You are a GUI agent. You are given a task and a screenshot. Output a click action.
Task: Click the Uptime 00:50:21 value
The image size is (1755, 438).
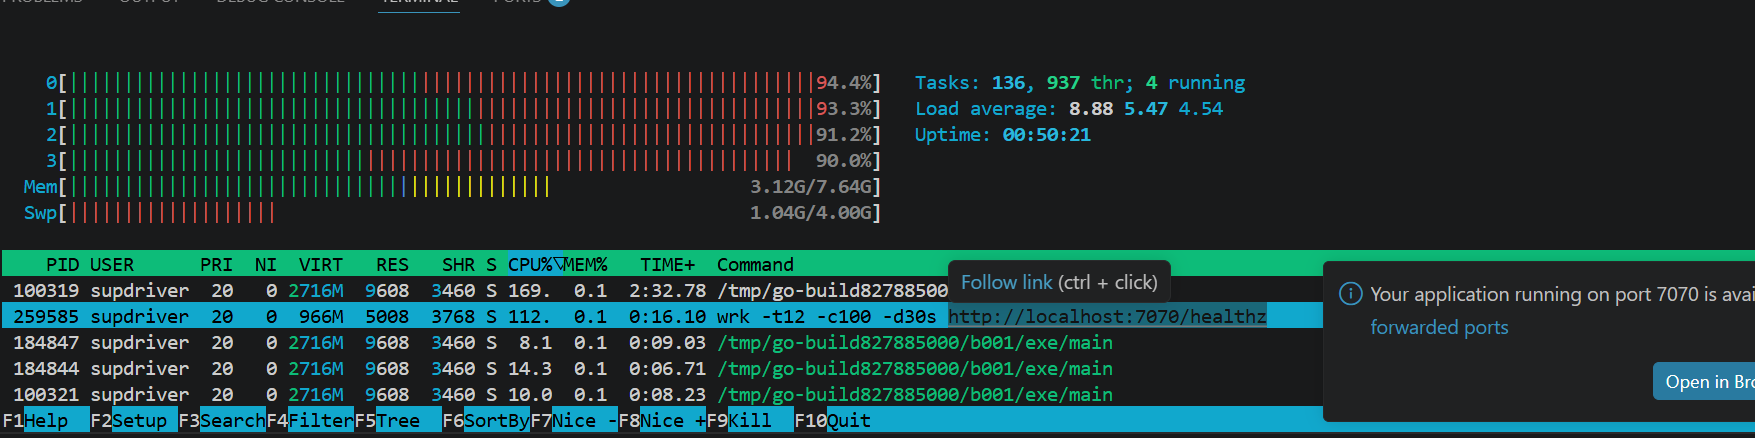point(1046,134)
